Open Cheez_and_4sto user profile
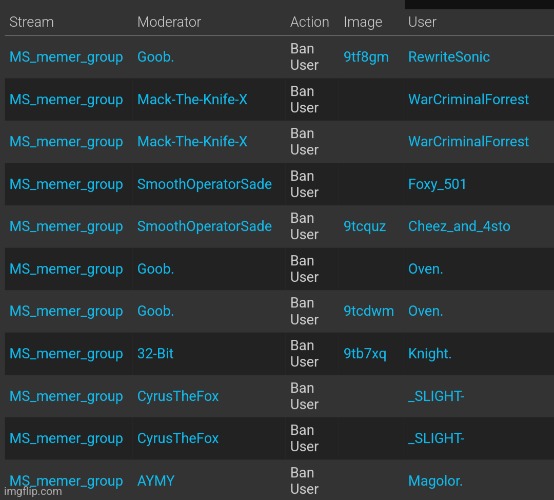 click(x=459, y=227)
